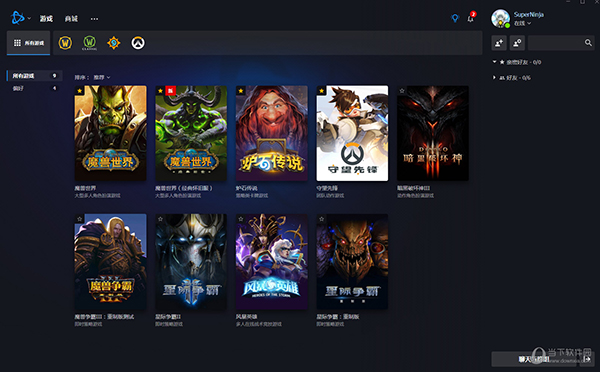This screenshot has width=600, height=372.
Task: Click the red new-badge on classic WoW card
Action: pyautogui.click(x=170, y=91)
